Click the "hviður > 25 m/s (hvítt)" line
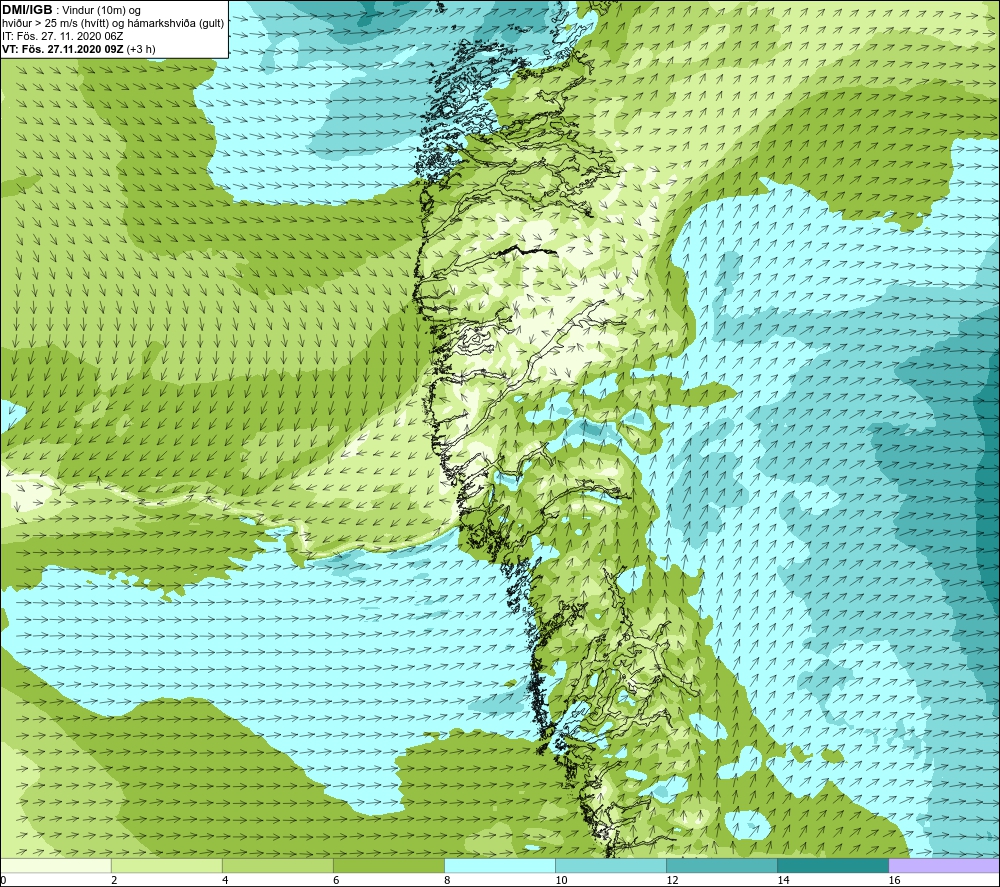The width and height of the screenshot is (1000, 887). tap(114, 23)
